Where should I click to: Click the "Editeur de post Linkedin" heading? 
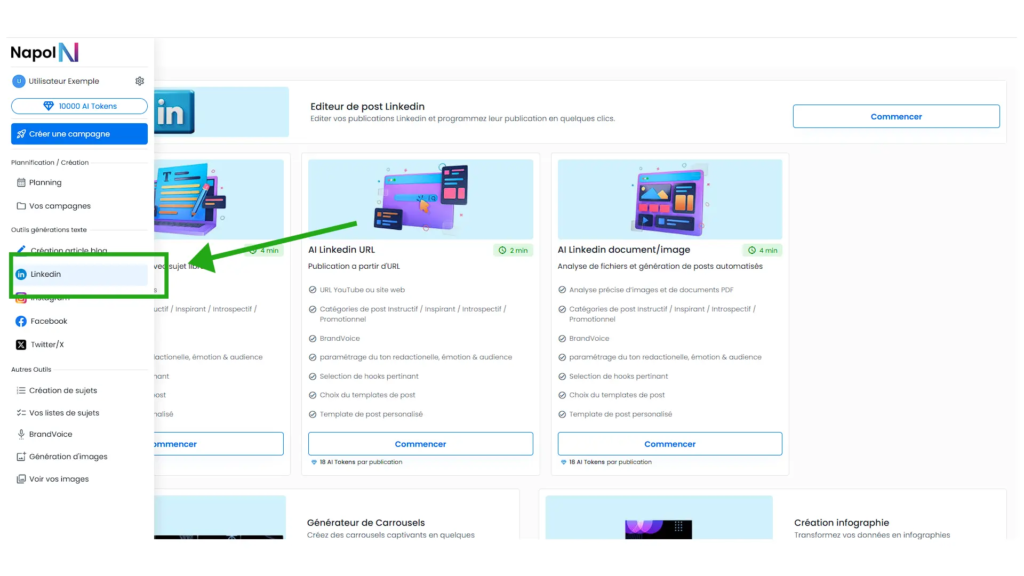coord(367,106)
